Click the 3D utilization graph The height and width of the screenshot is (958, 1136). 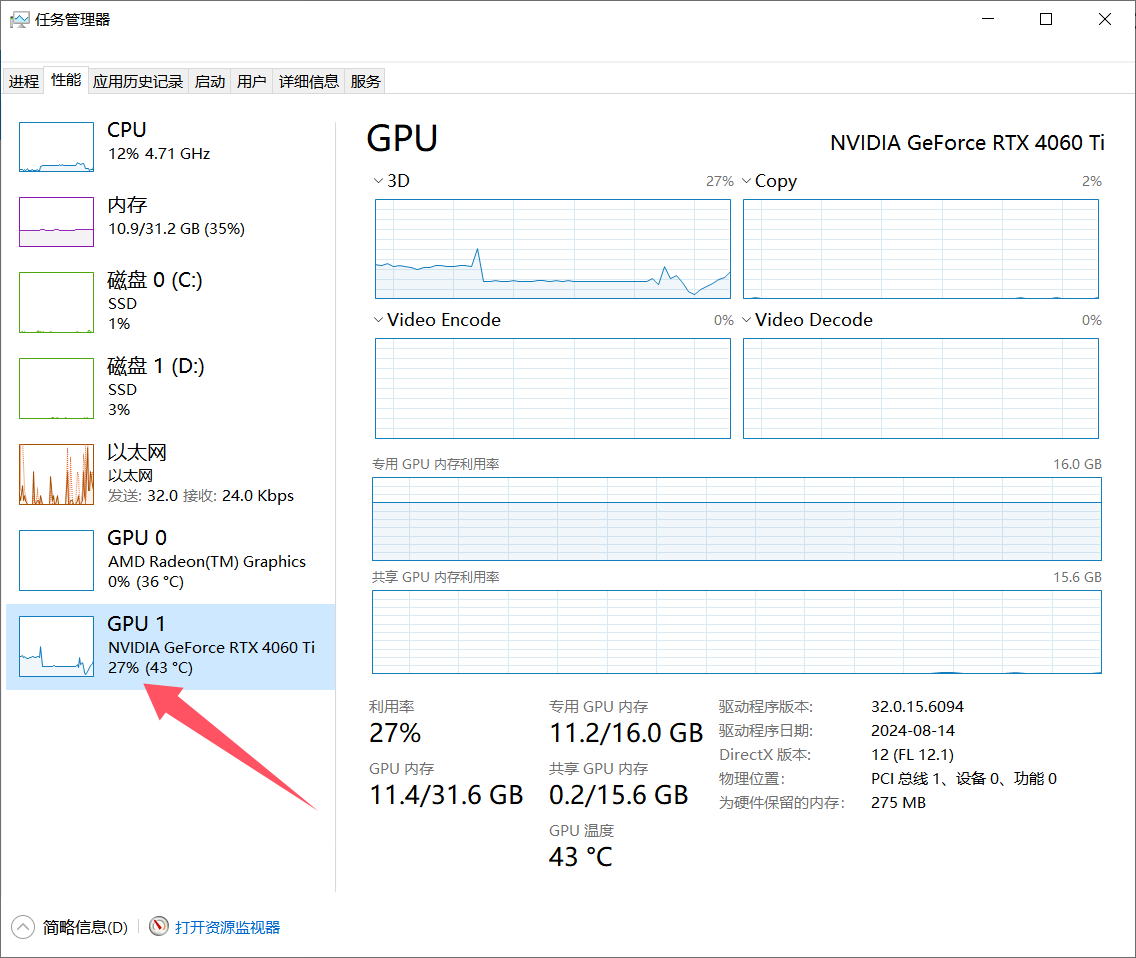point(553,249)
